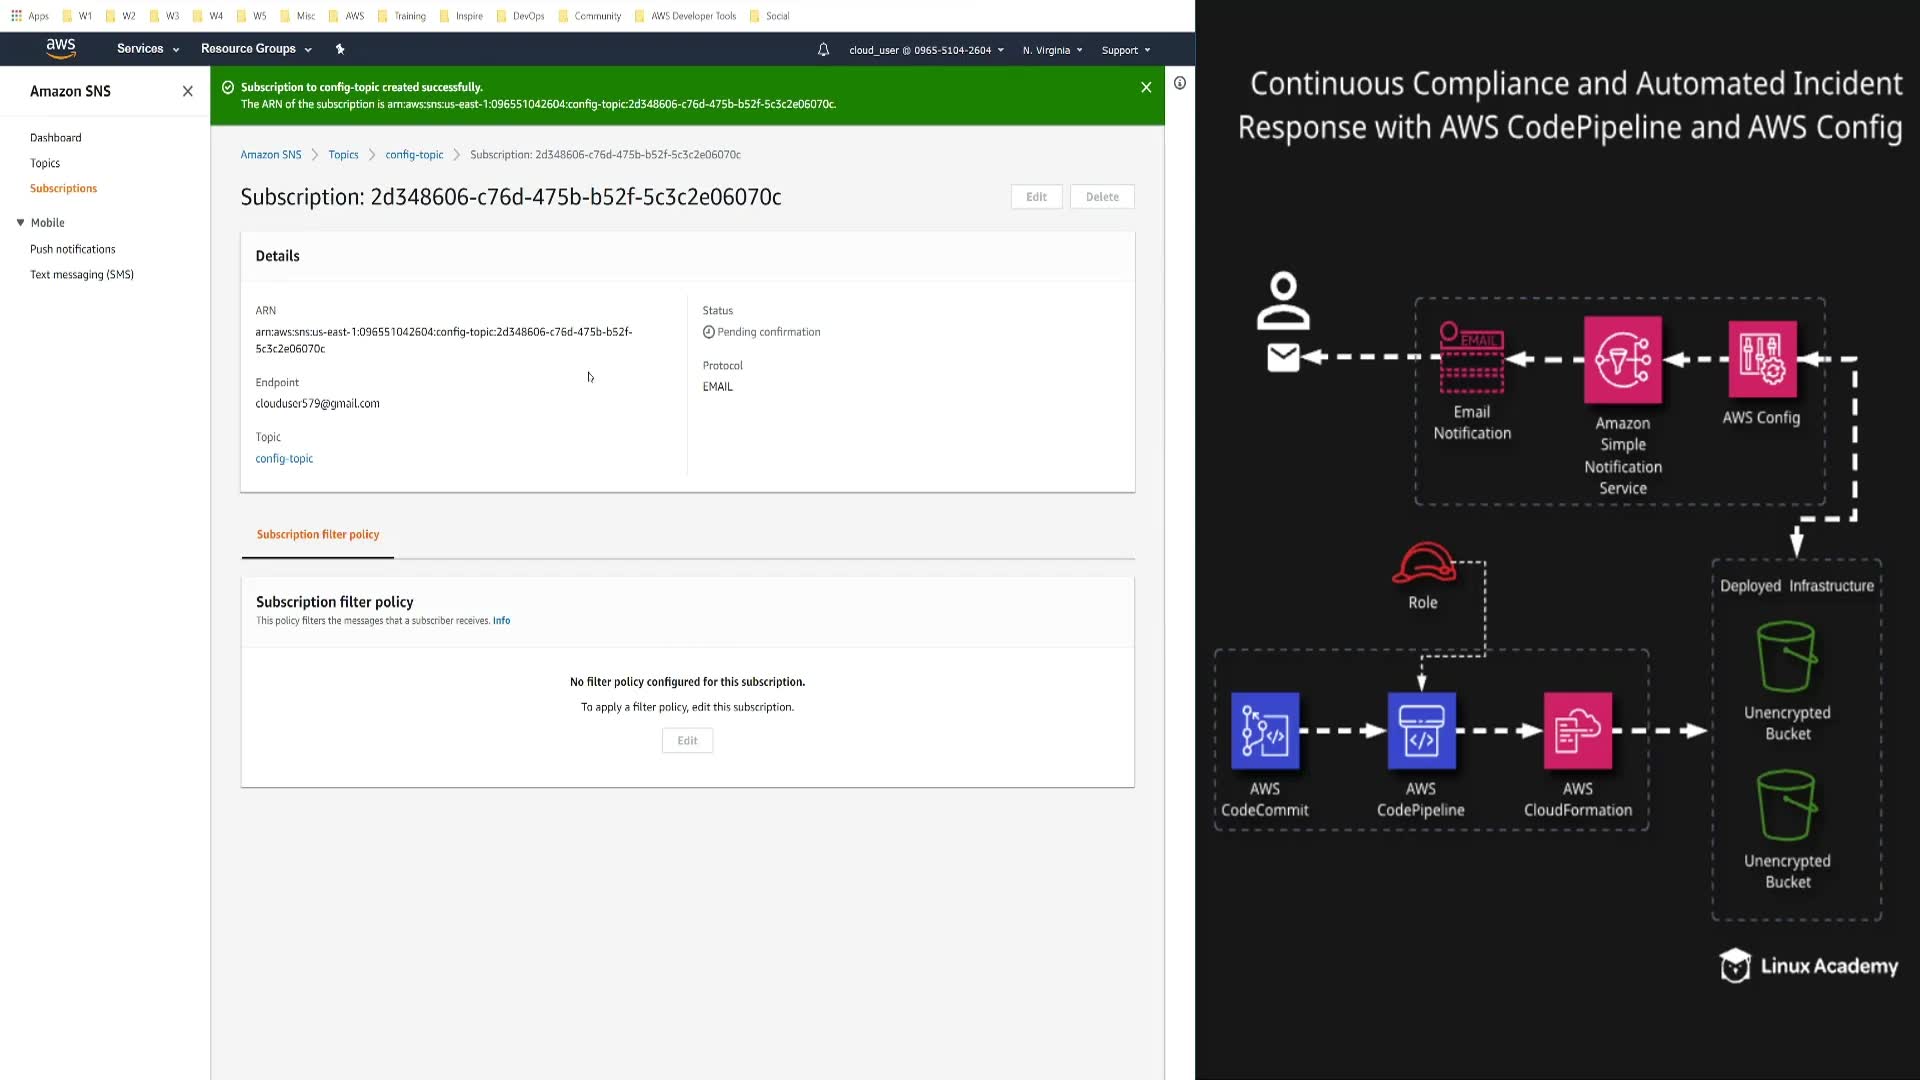Expand the cloud_user account menu
The image size is (1920, 1080).
pos(926,50)
